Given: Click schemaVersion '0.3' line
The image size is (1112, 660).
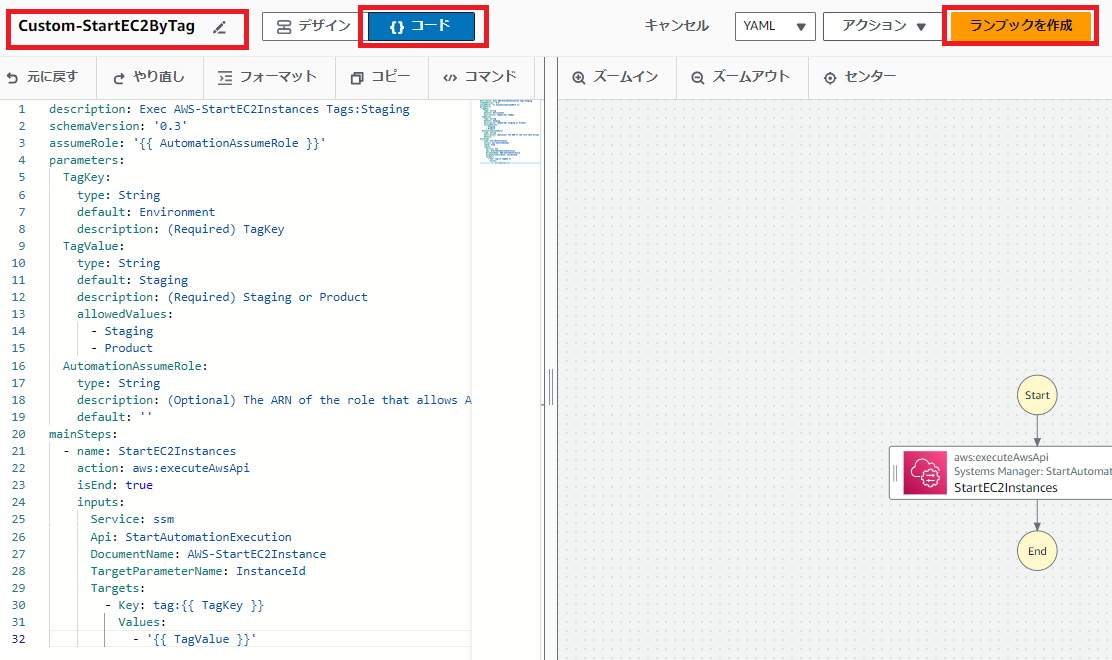Looking at the screenshot, I should (x=118, y=126).
